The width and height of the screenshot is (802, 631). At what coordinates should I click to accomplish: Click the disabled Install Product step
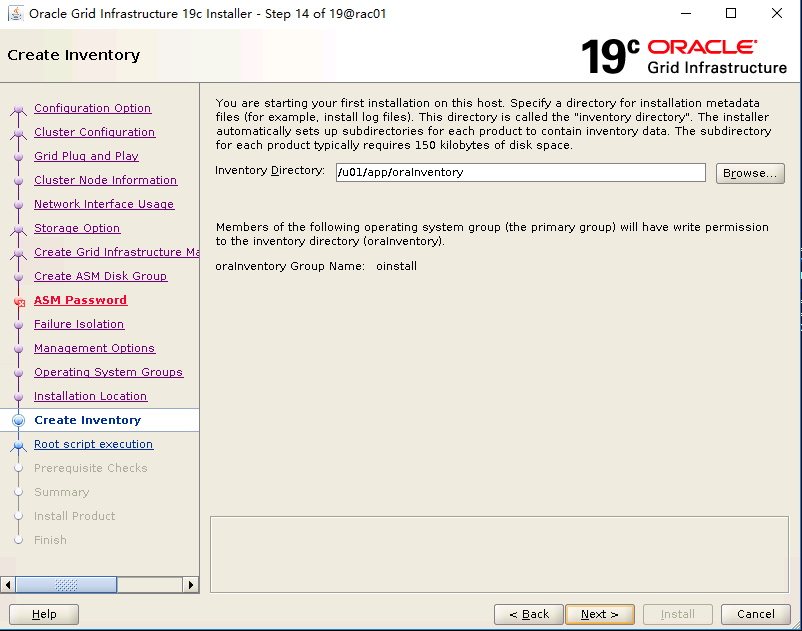pyautogui.click(x=75, y=516)
